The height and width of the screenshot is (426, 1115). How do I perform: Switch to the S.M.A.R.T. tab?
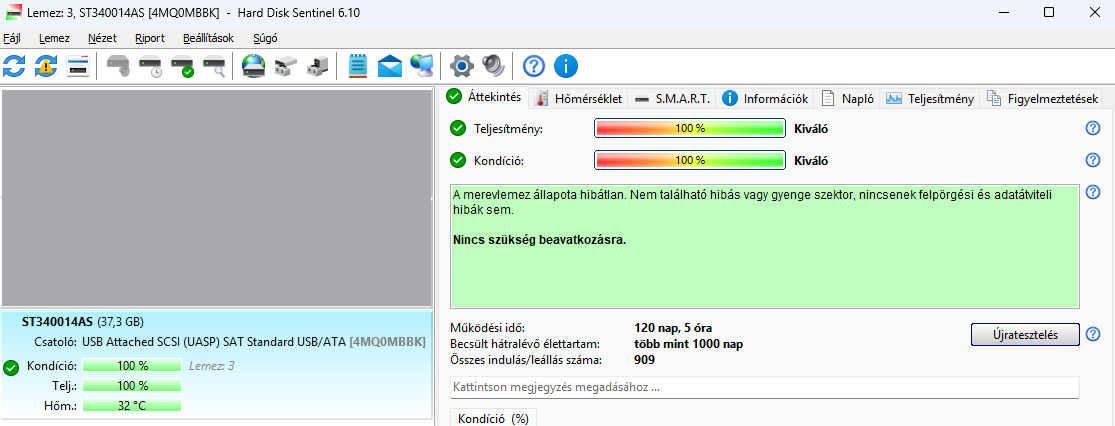click(673, 99)
